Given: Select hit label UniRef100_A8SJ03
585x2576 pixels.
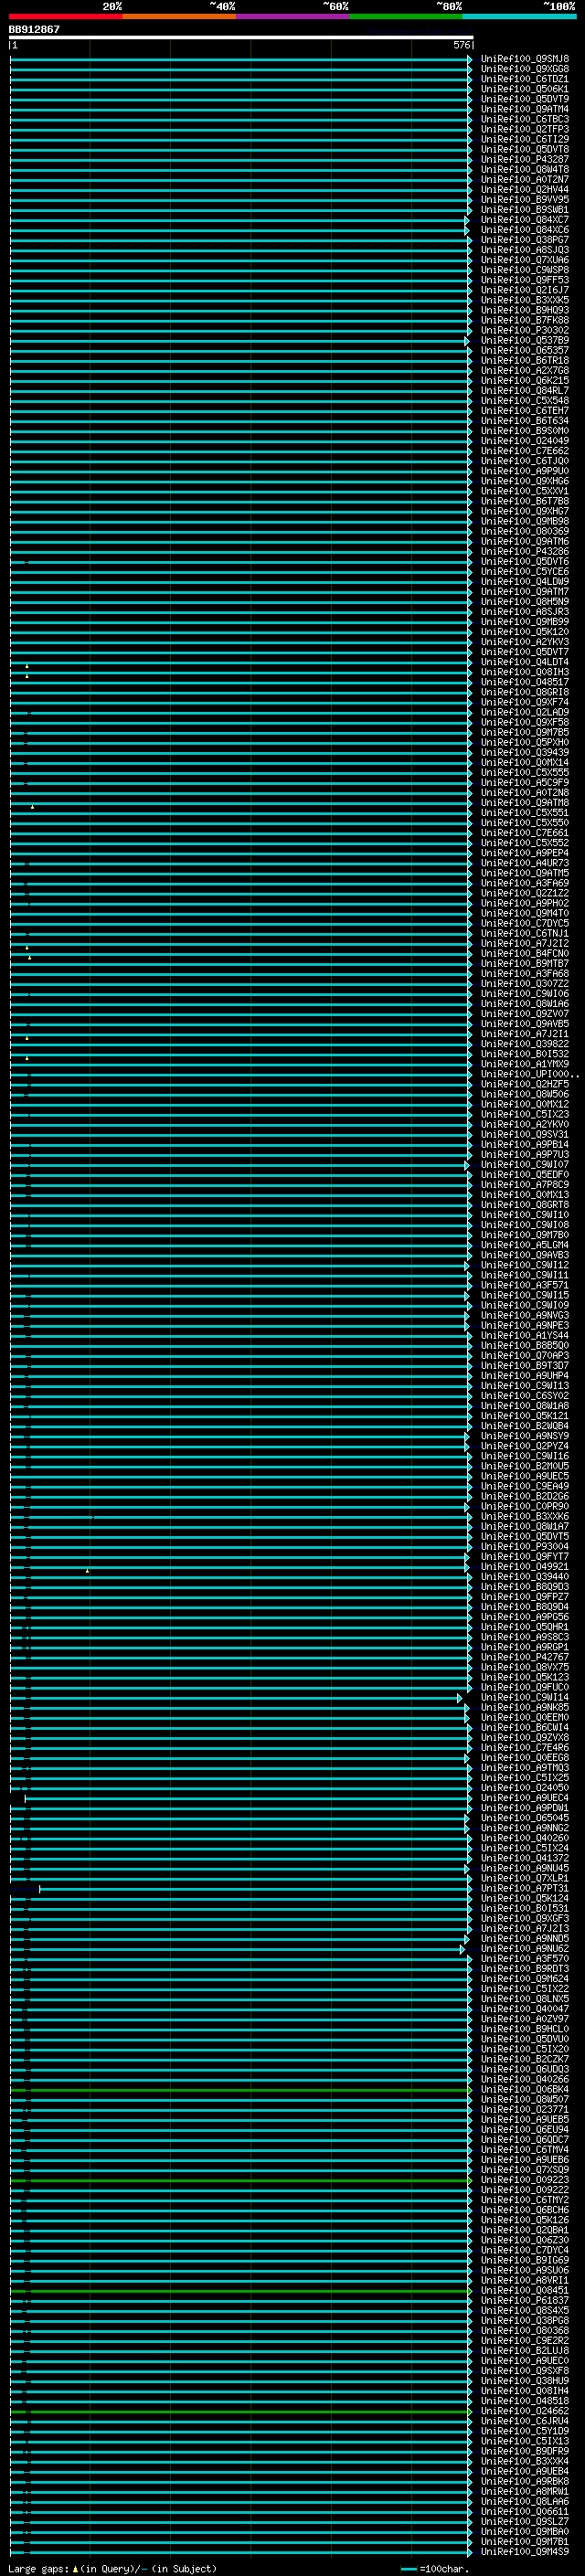Looking at the screenshot, I should point(524,250).
